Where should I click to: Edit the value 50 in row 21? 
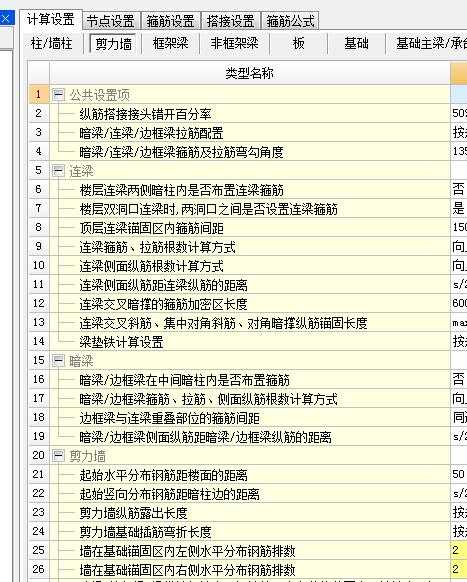coord(459,474)
